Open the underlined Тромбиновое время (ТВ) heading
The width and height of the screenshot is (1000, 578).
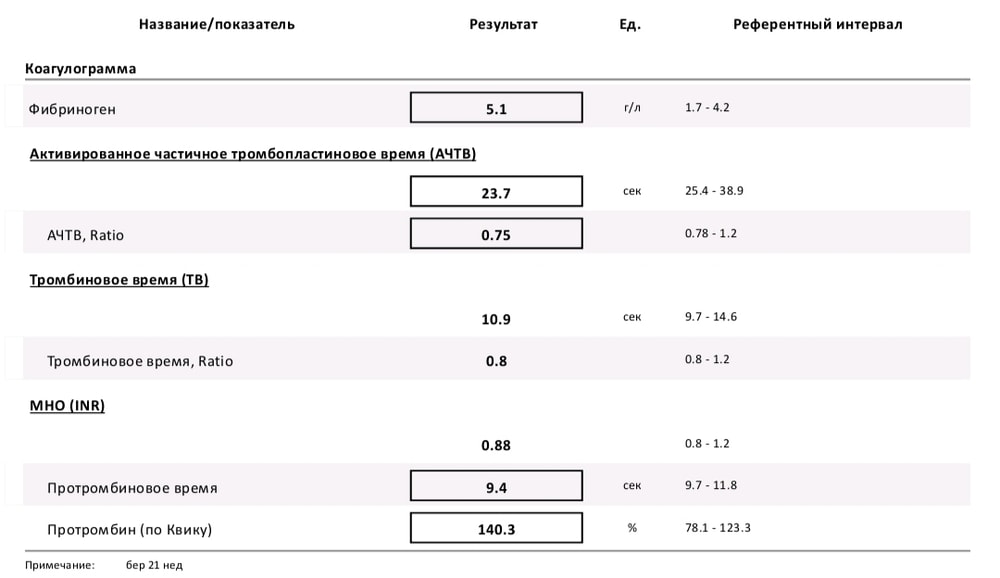click(x=119, y=280)
